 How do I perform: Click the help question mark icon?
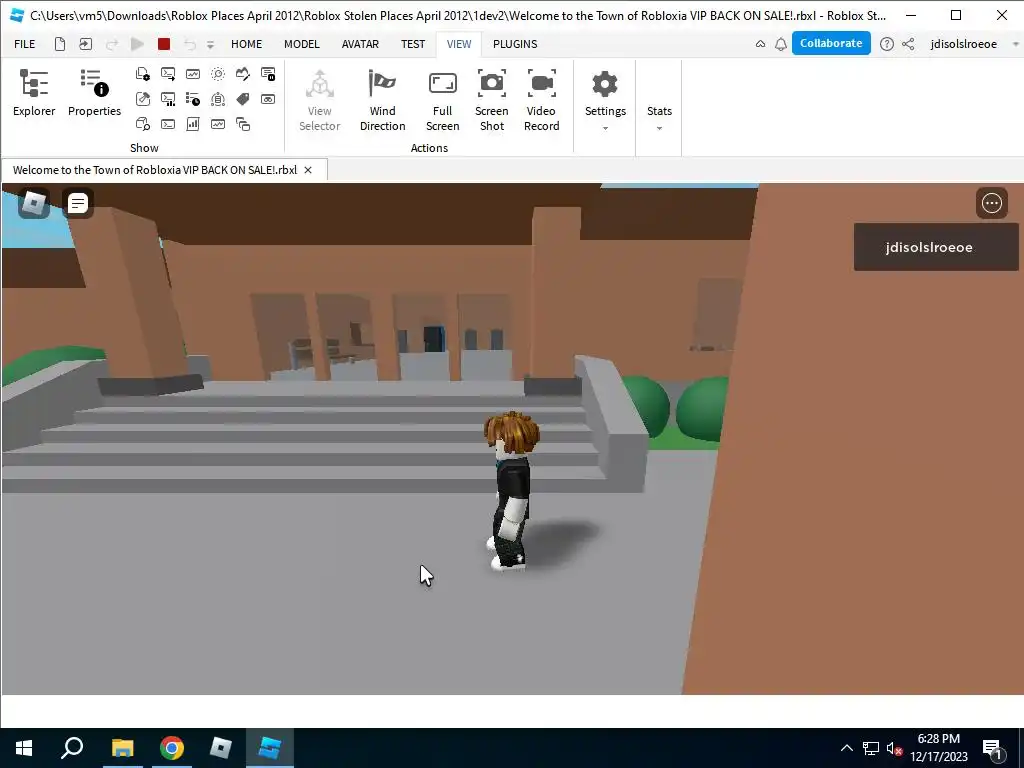click(886, 44)
